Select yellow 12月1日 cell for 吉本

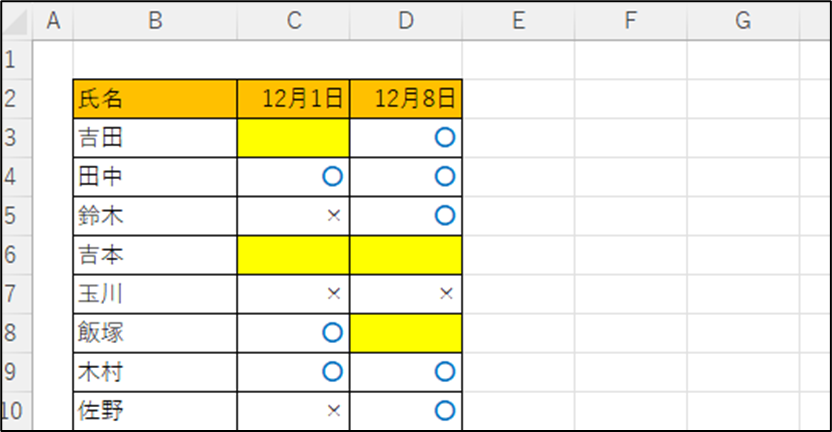[x=293, y=255]
